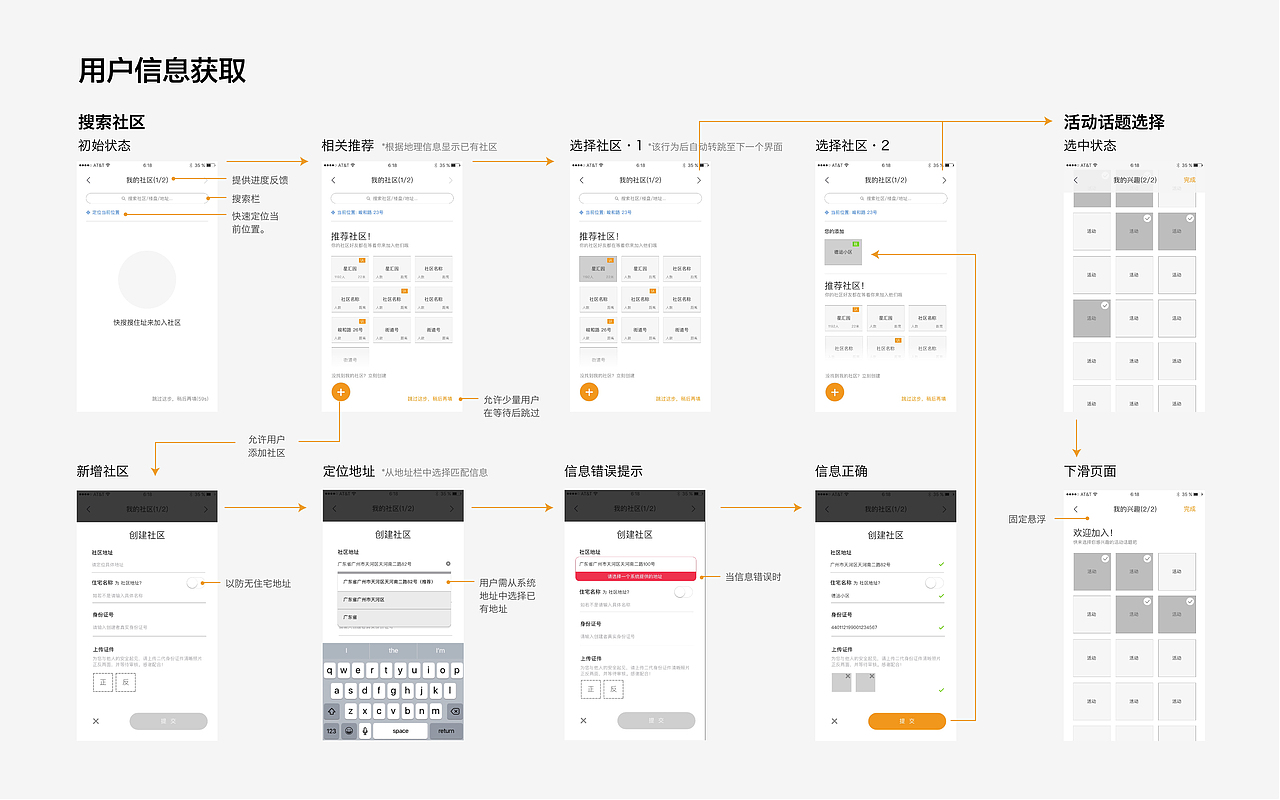The height and width of the screenshot is (800, 1280).
Task: Tap back arrow in 相关推荐 screen
Action: click(334, 180)
